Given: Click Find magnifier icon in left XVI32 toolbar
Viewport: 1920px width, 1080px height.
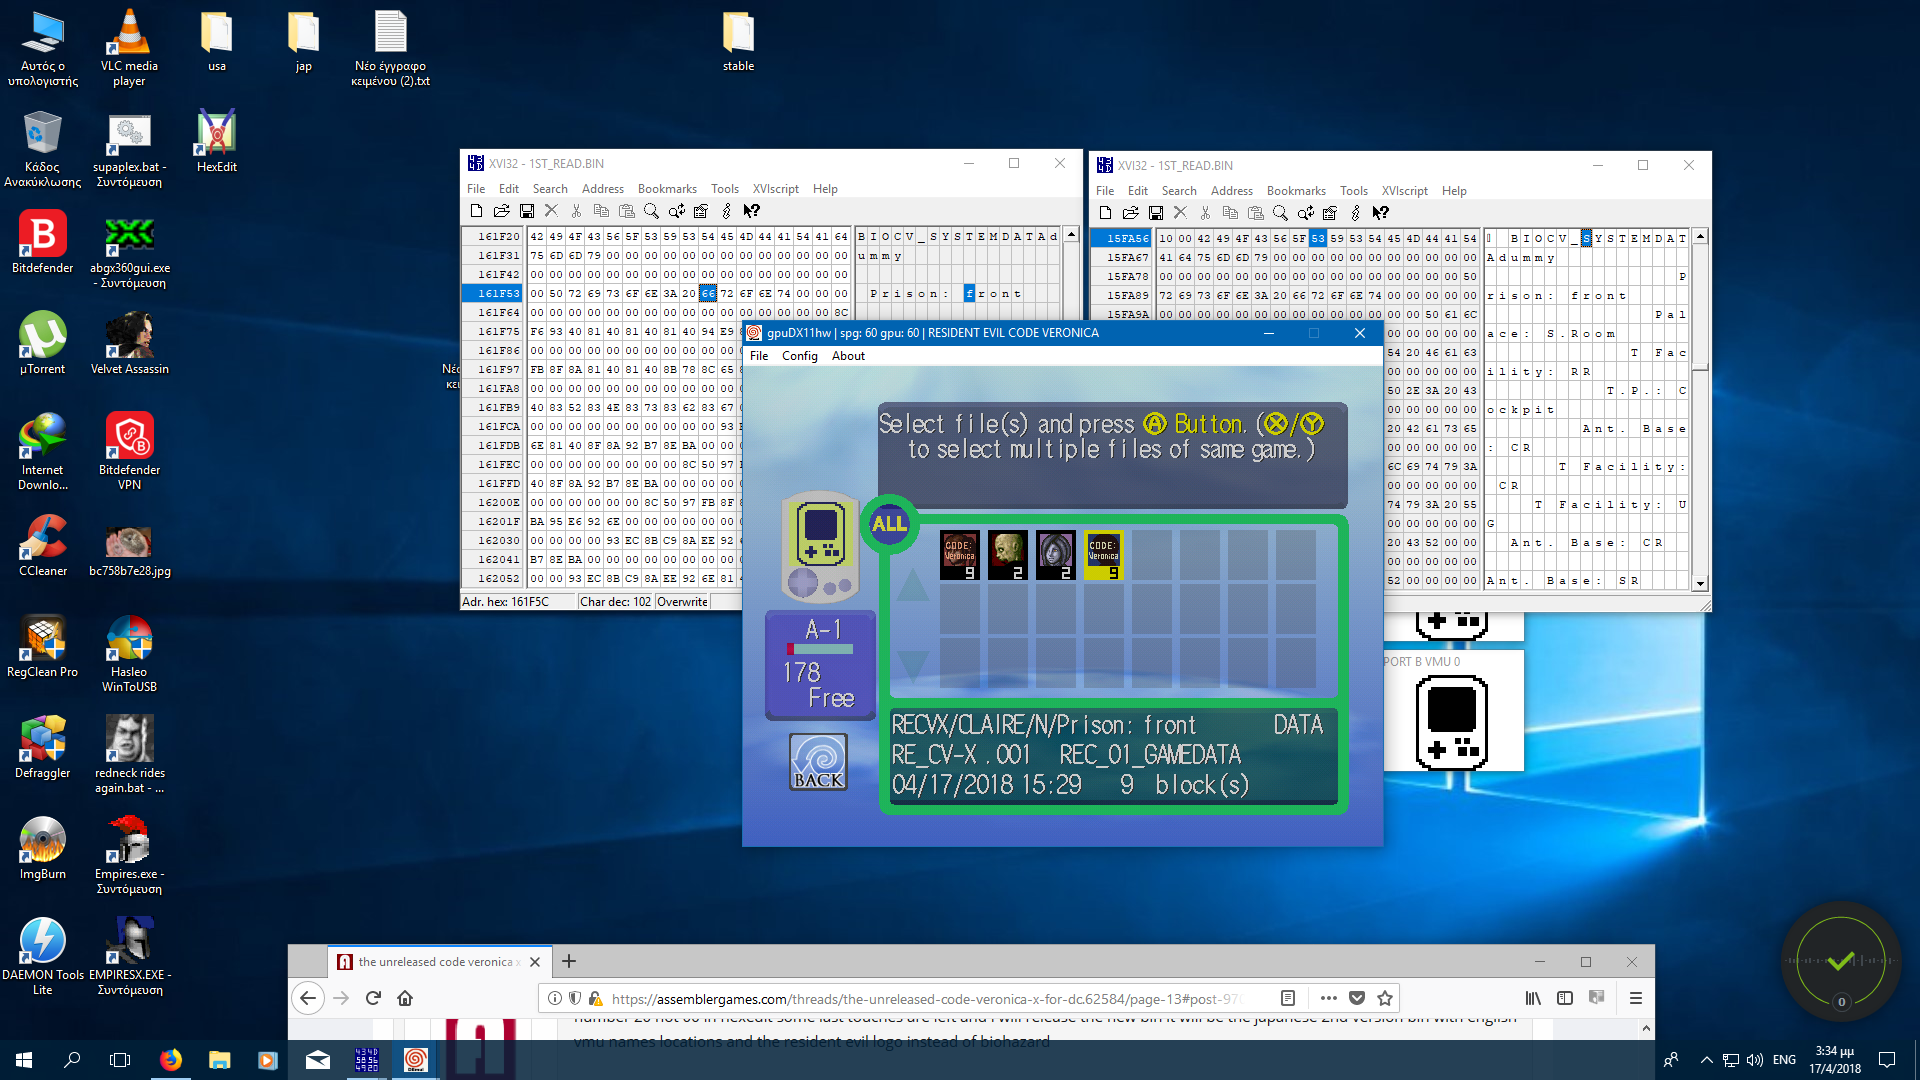Looking at the screenshot, I should [x=651, y=211].
